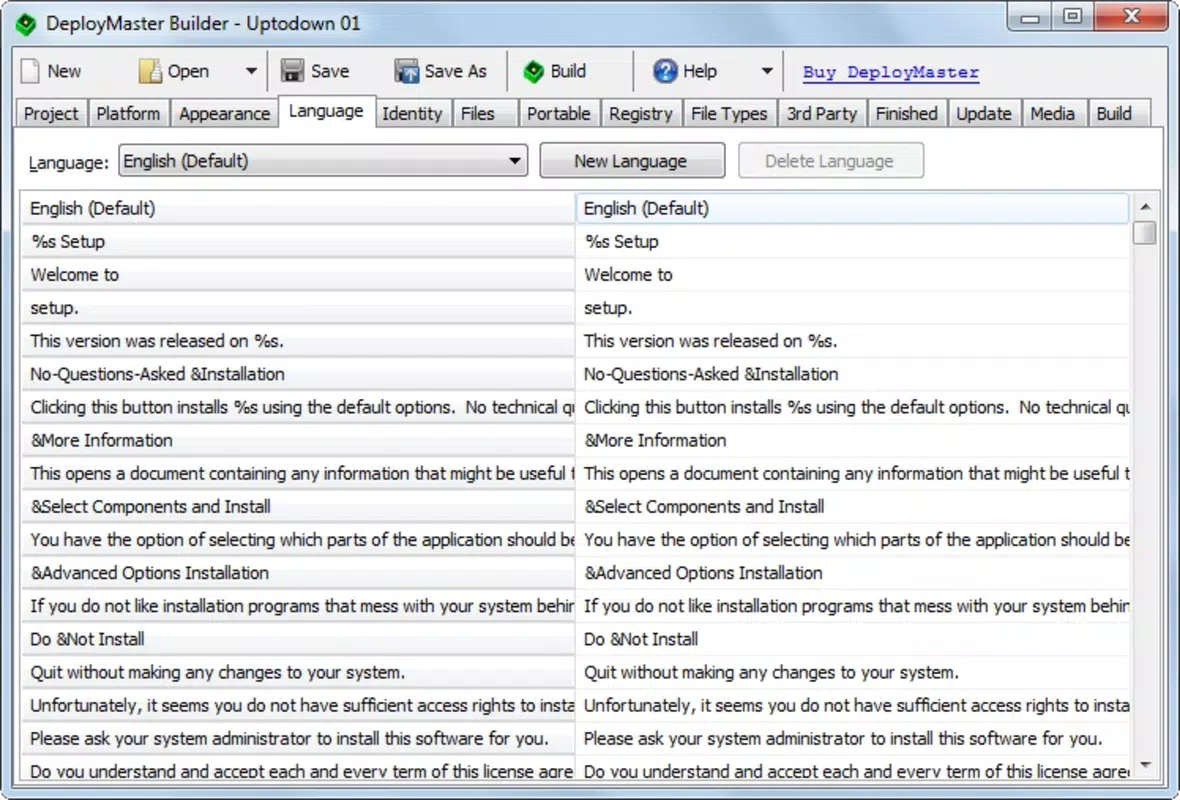The width and height of the screenshot is (1180, 800).
Task: Click the blue Help question icon
Action: (x=665, y=71)
